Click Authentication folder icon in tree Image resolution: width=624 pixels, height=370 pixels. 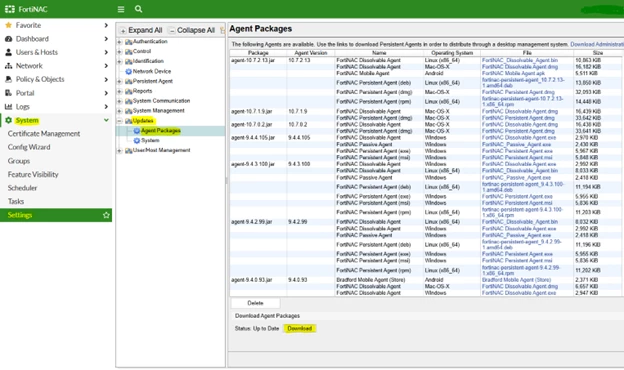click(129, 41)
